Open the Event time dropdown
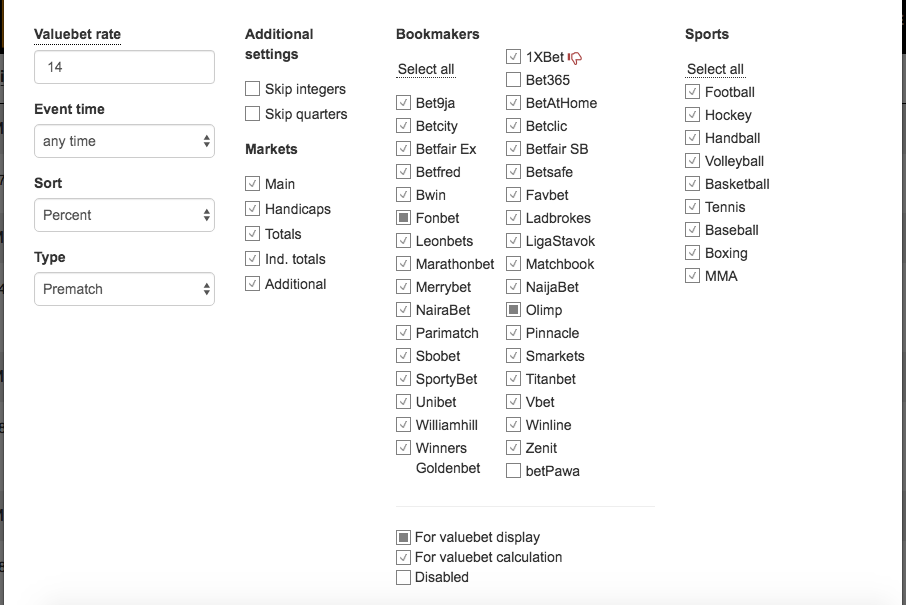906x605 pixels. (x=124, y=141)
